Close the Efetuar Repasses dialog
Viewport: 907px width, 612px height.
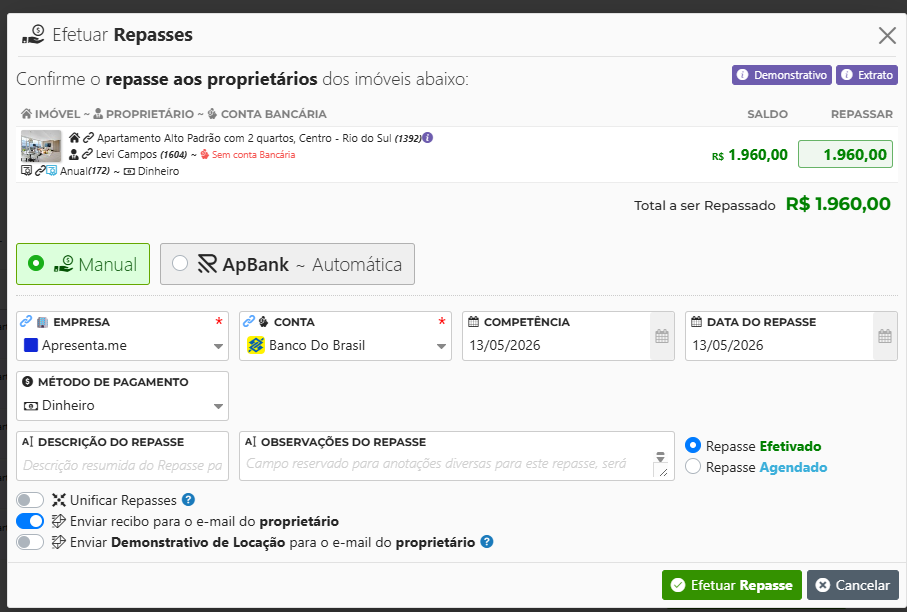pos(887,35)
